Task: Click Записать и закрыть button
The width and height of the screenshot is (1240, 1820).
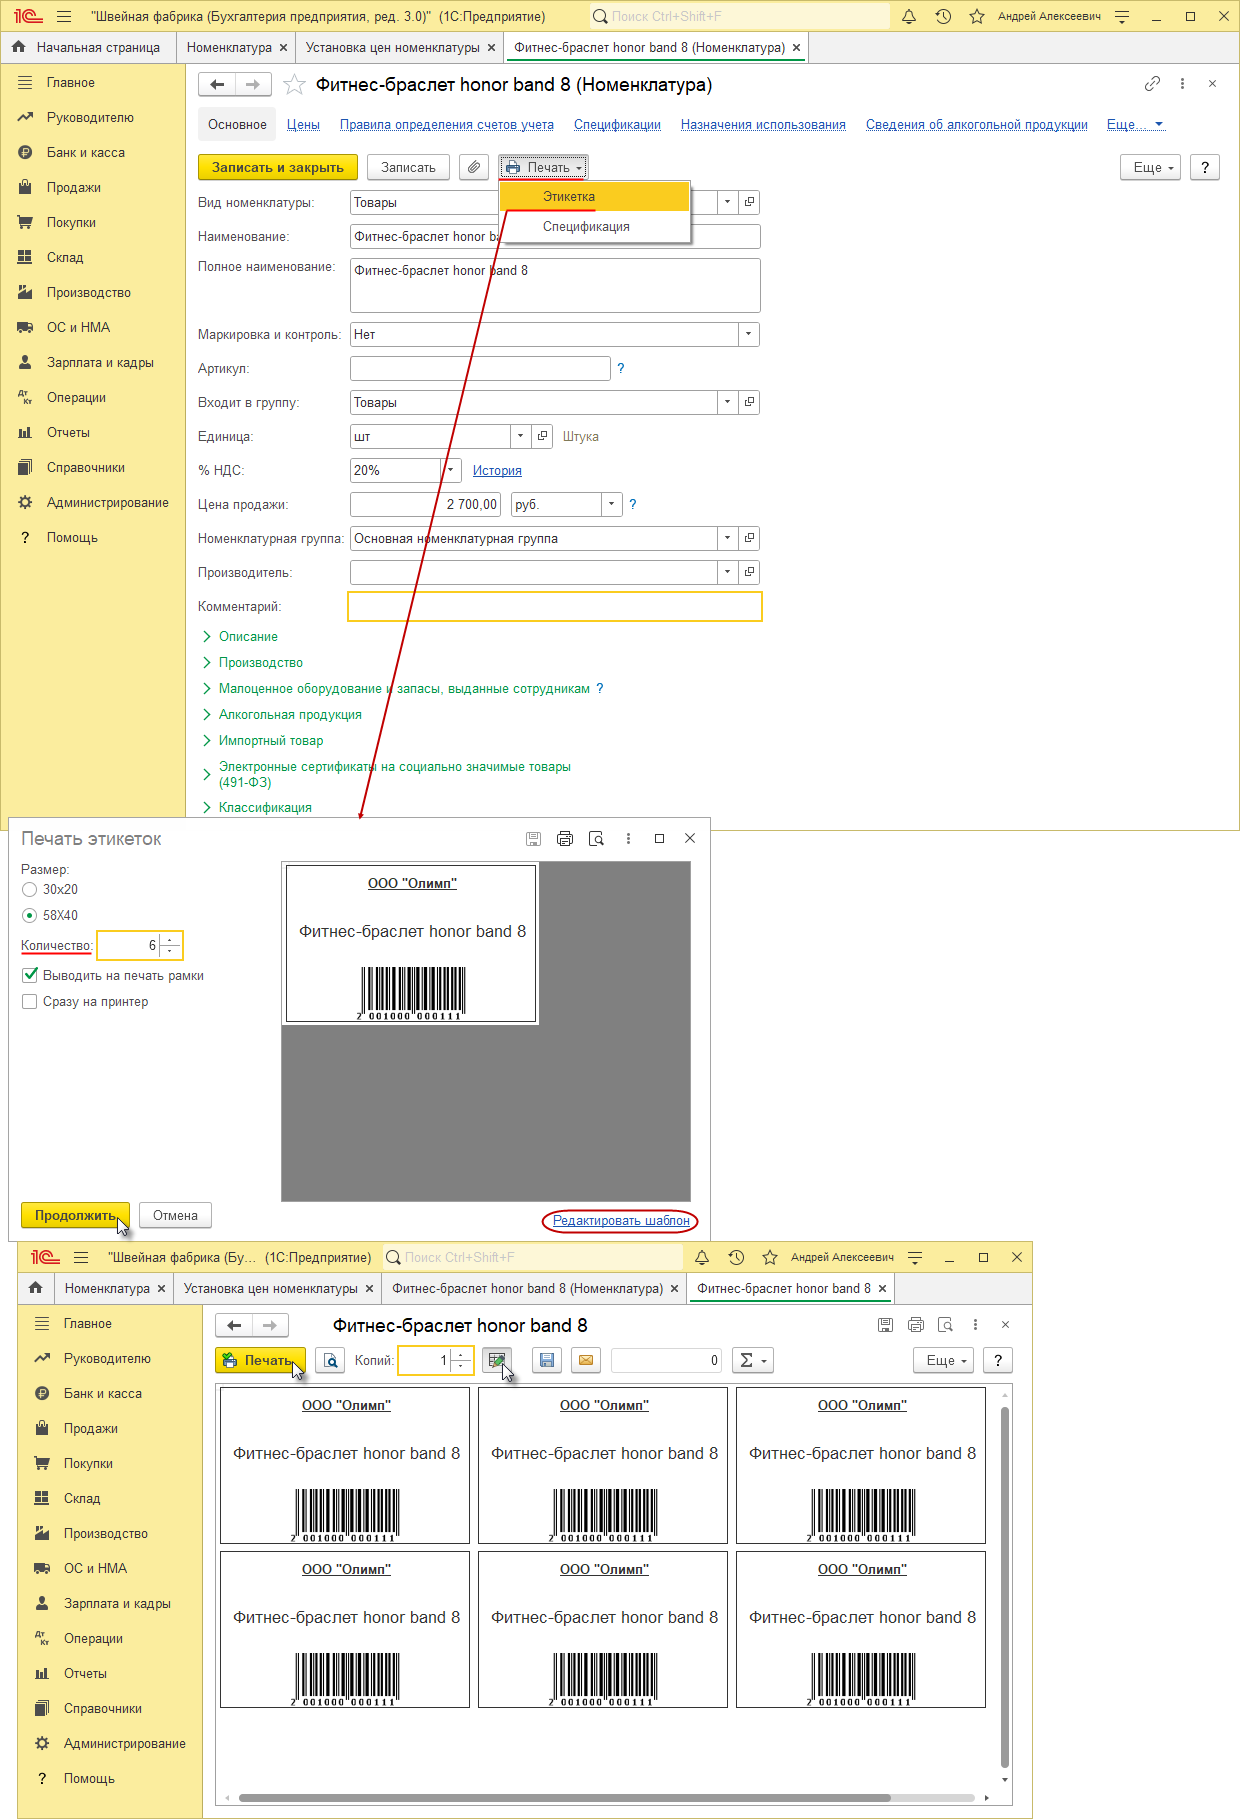Action: [x=278, y=167]
